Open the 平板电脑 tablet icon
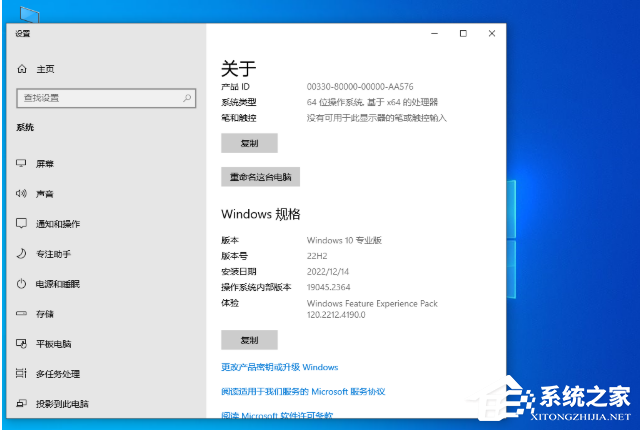The height and width of the screenshot is (430, 640). (x=21, y=343)
